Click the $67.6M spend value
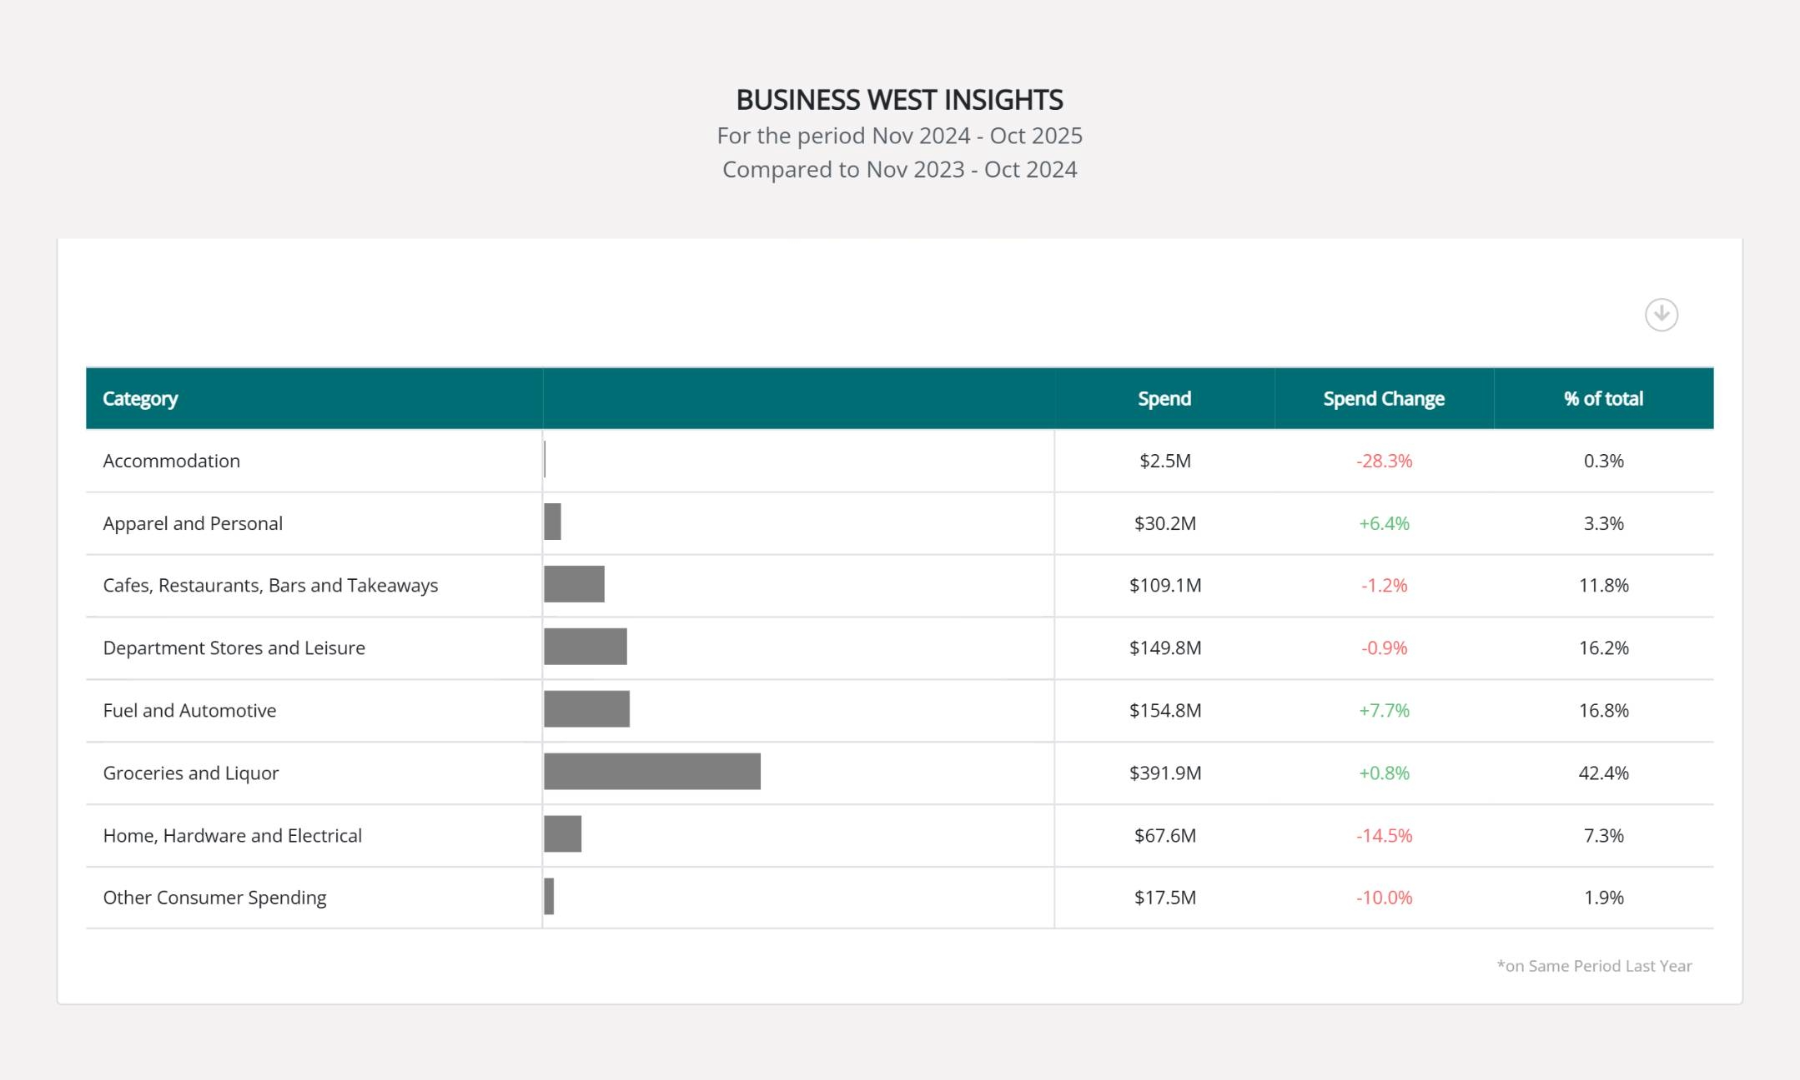The image size is (1800, 1080). click(1165, 835)
